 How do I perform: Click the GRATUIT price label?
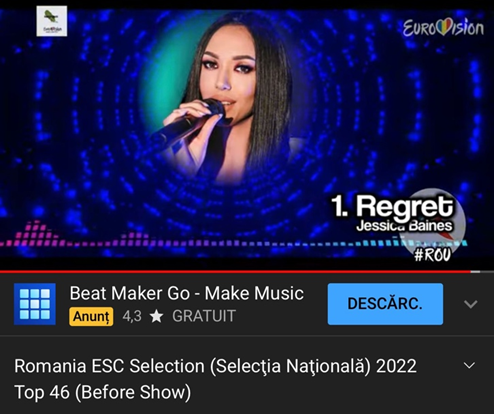point(204,316)
